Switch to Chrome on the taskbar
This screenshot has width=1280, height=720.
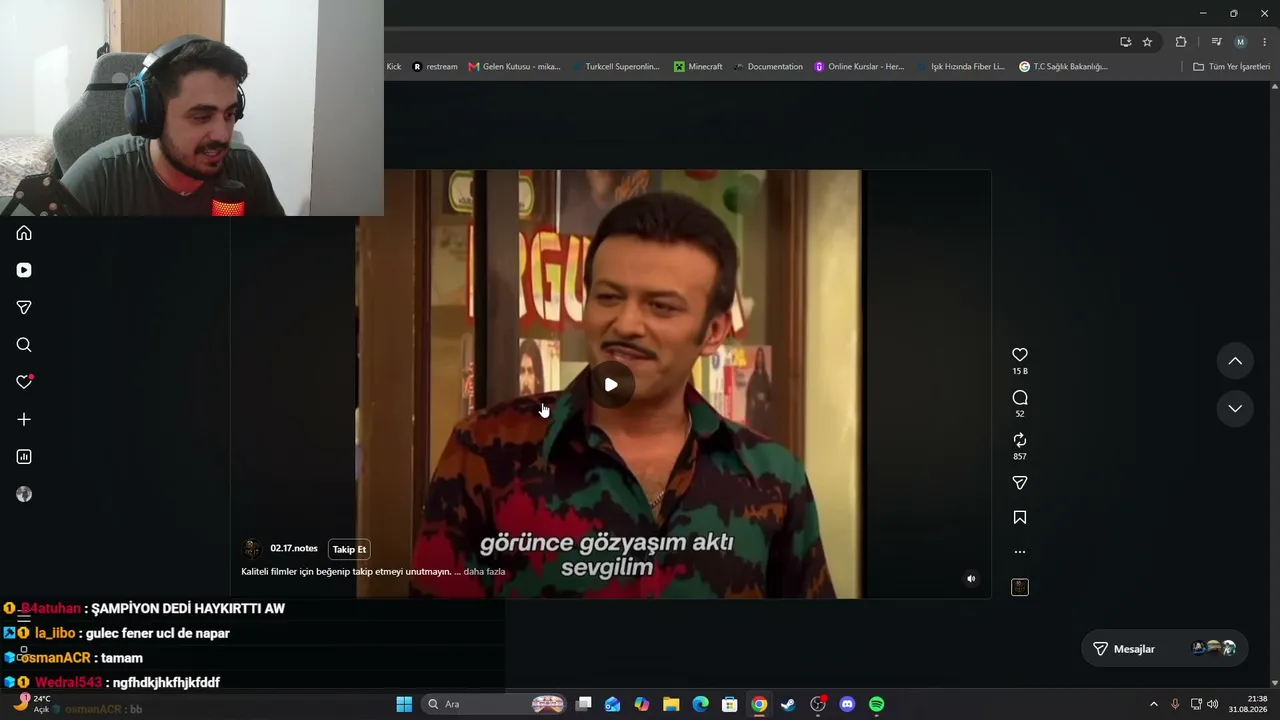click(x=759, y=704)
